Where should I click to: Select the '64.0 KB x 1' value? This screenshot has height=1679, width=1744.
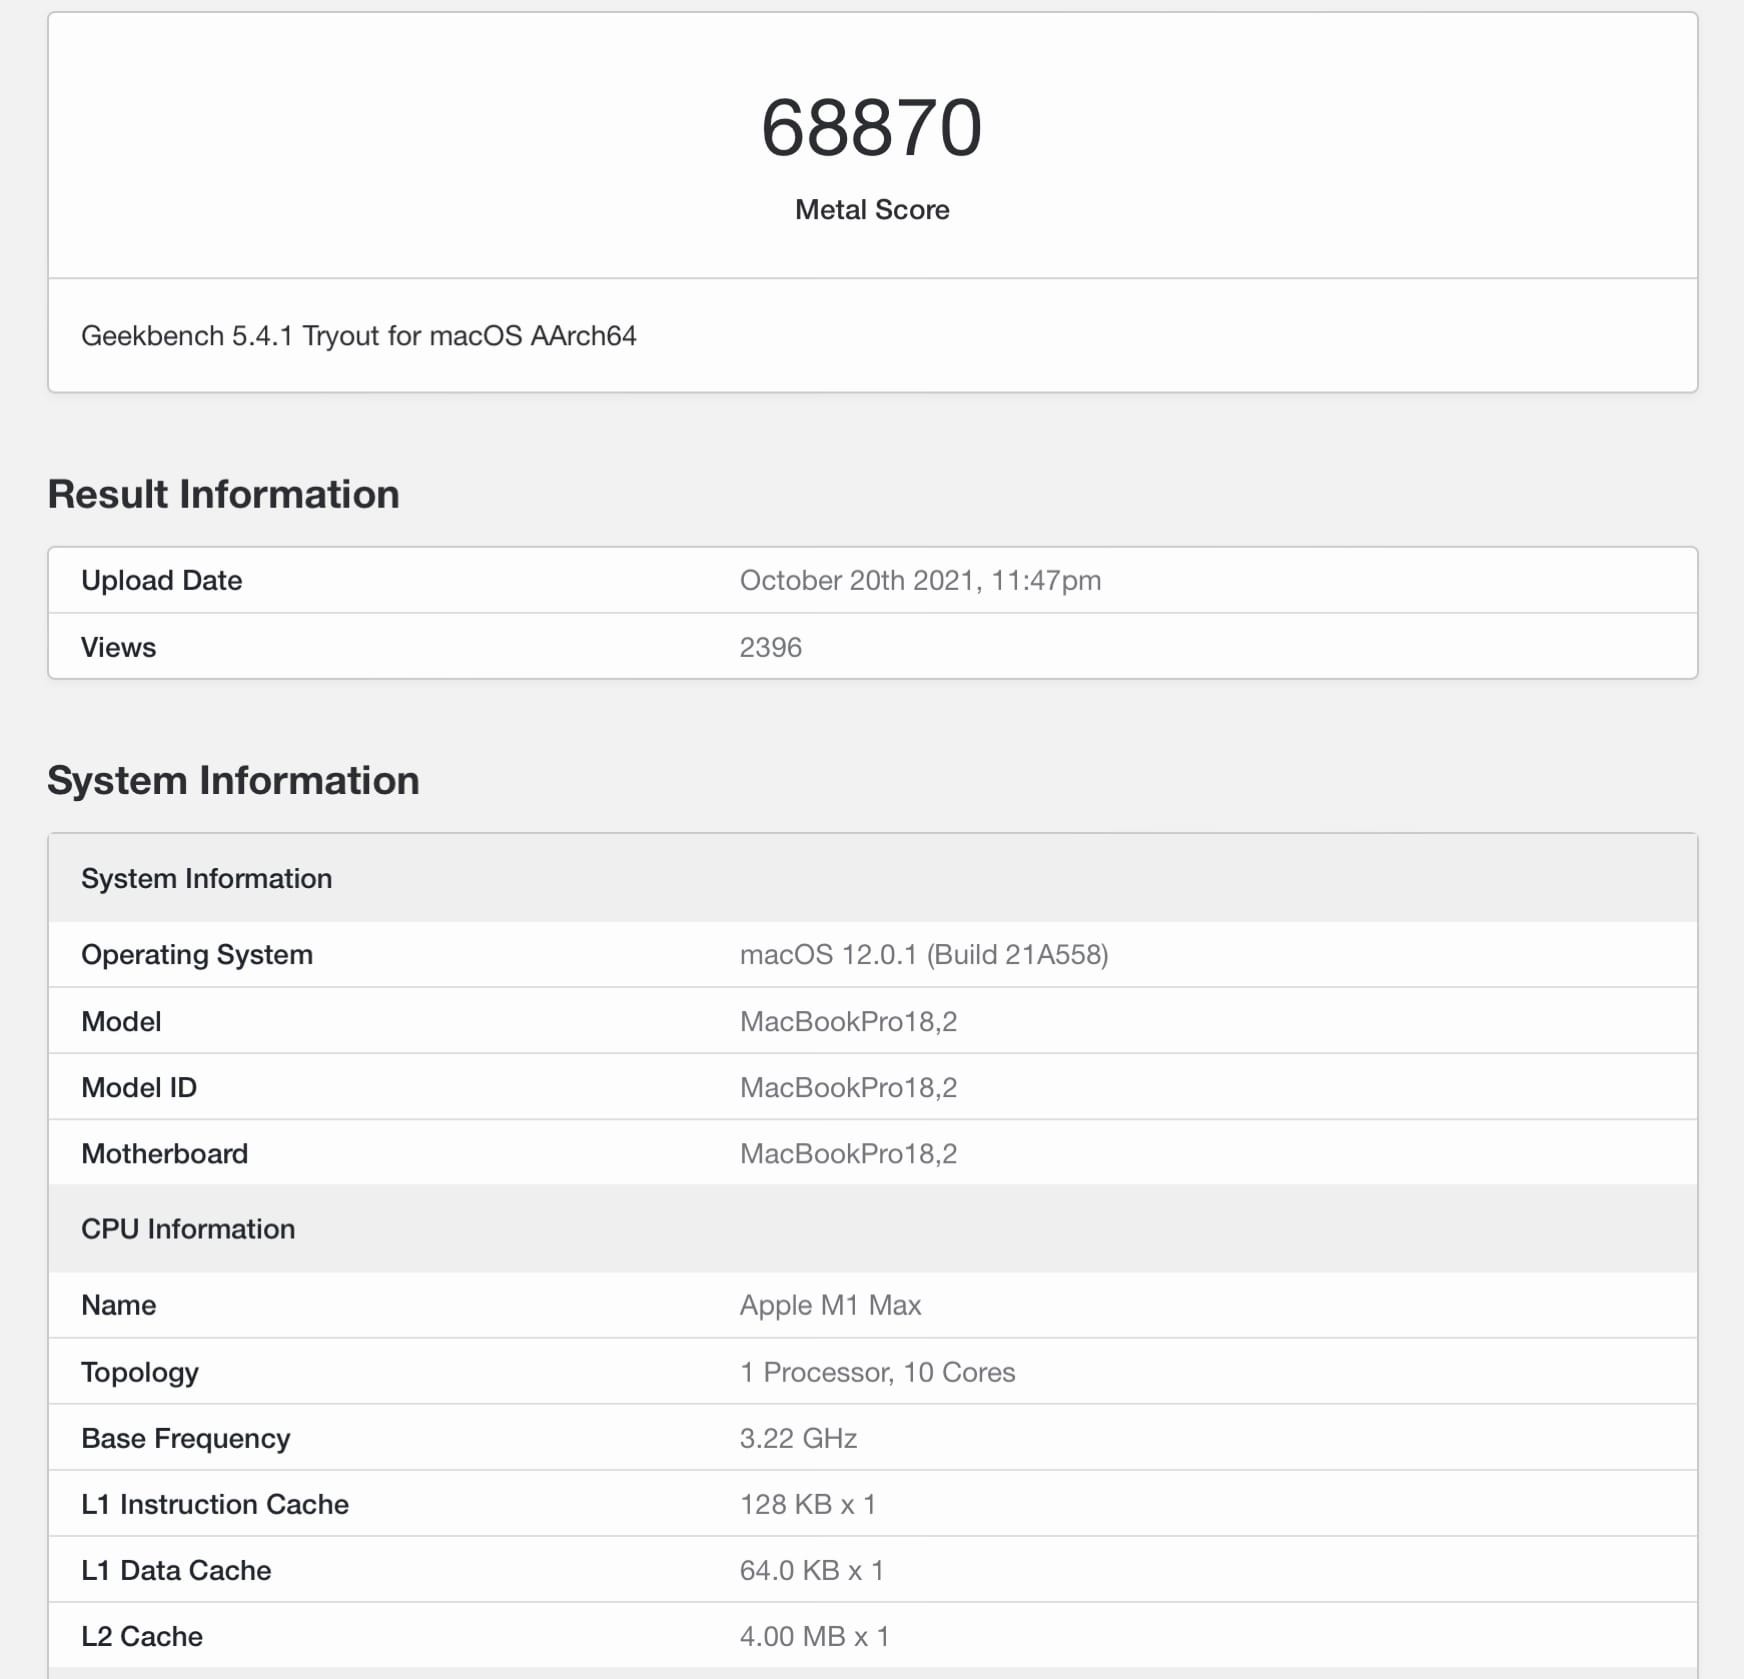coord(812,1570)
